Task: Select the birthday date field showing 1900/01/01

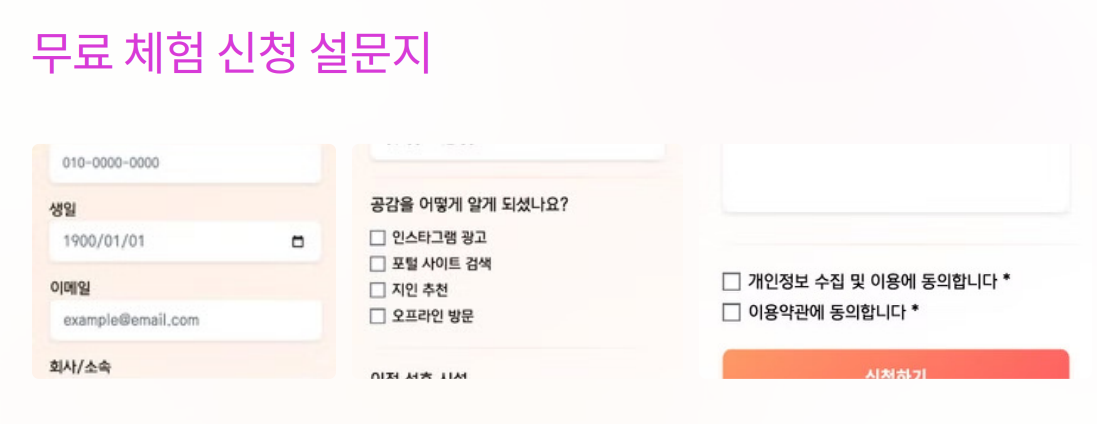Action: (x=185, y=242)
